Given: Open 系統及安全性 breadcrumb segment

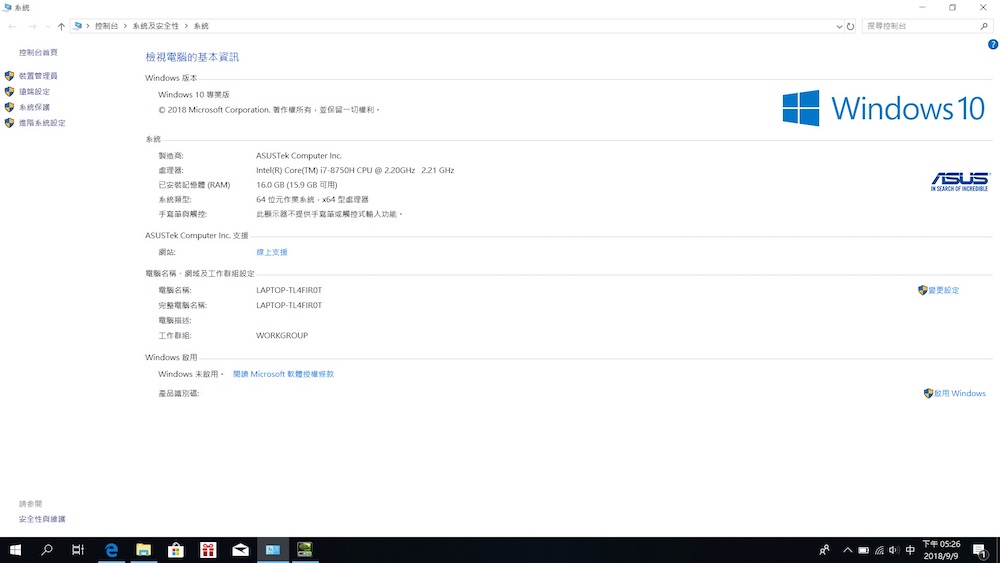Looking at the screenshot, I should [x=156, y=26].
